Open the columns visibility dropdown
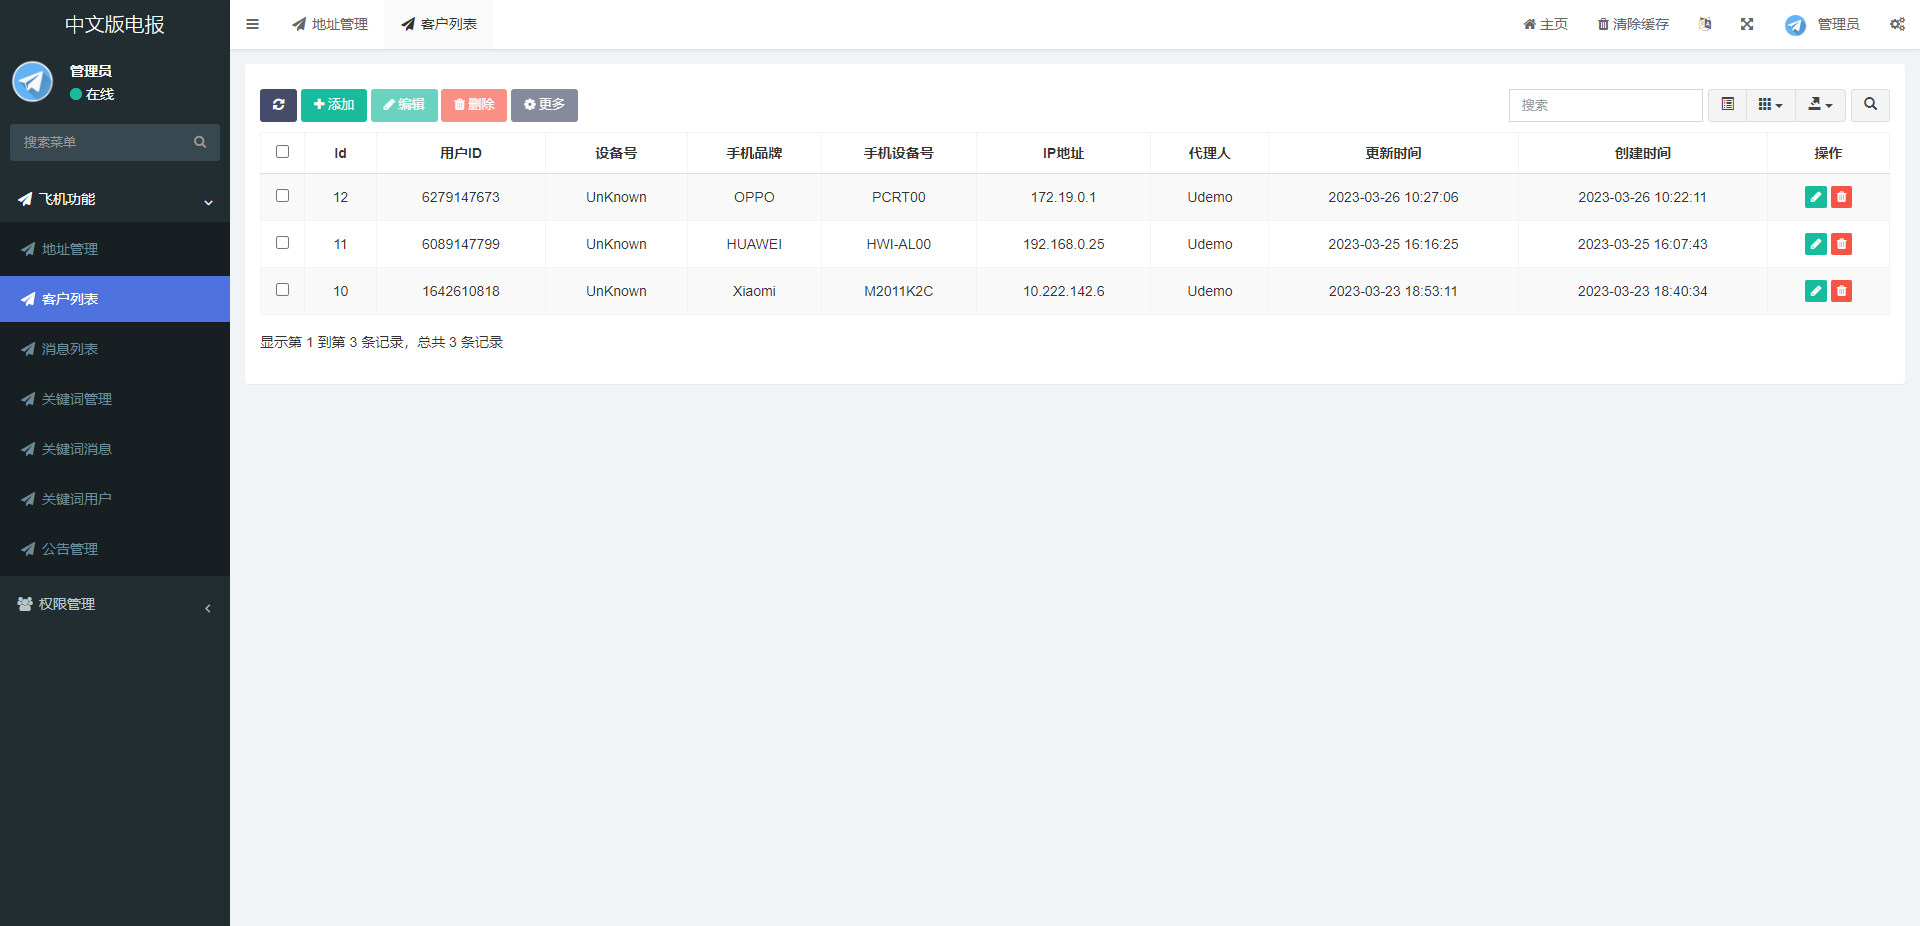1920x926 pixels. click(1770, 105)
